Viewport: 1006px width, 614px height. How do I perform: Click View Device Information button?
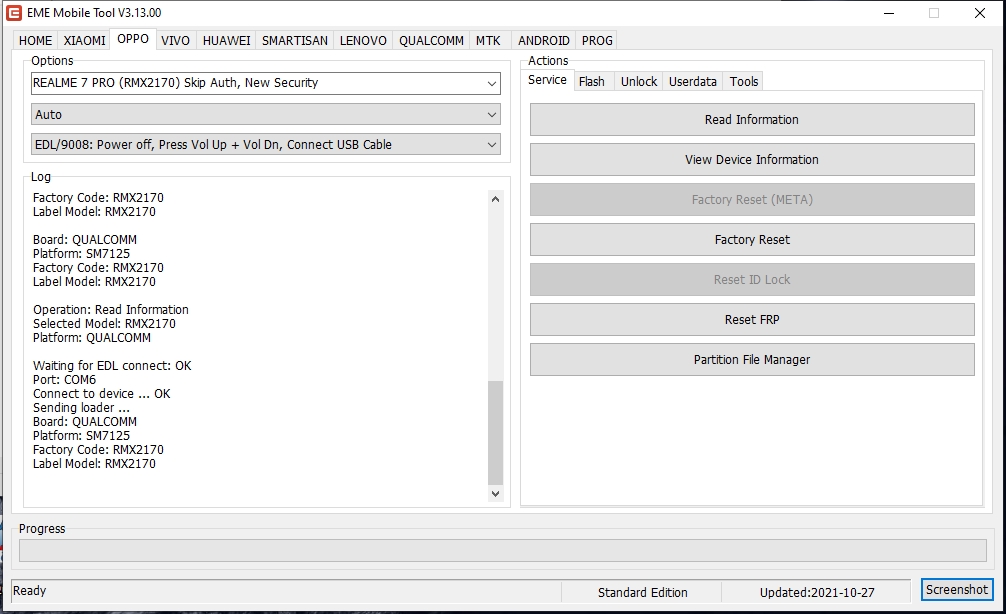coord(752,160)
